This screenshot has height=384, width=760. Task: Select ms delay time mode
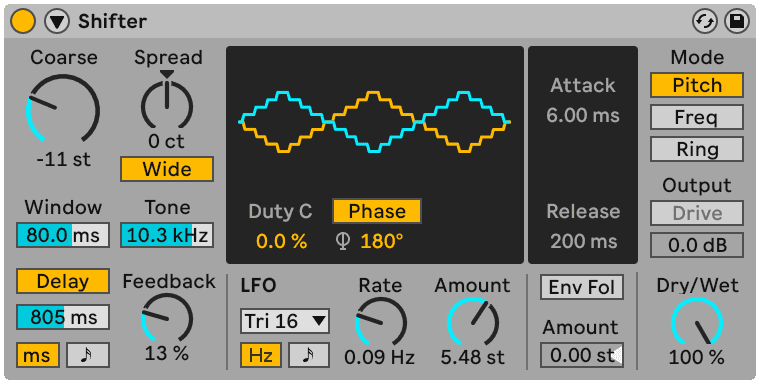coord(38,355)
